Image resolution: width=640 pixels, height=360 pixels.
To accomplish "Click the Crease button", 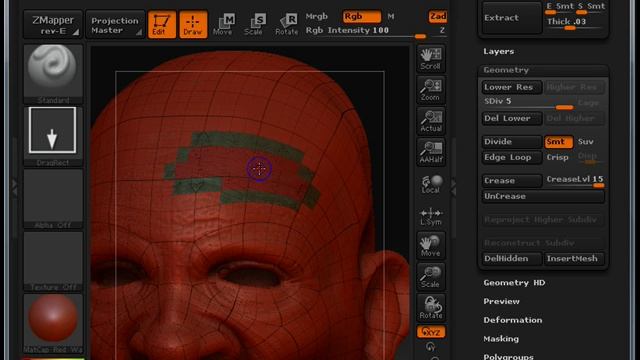I will (512, 181).
